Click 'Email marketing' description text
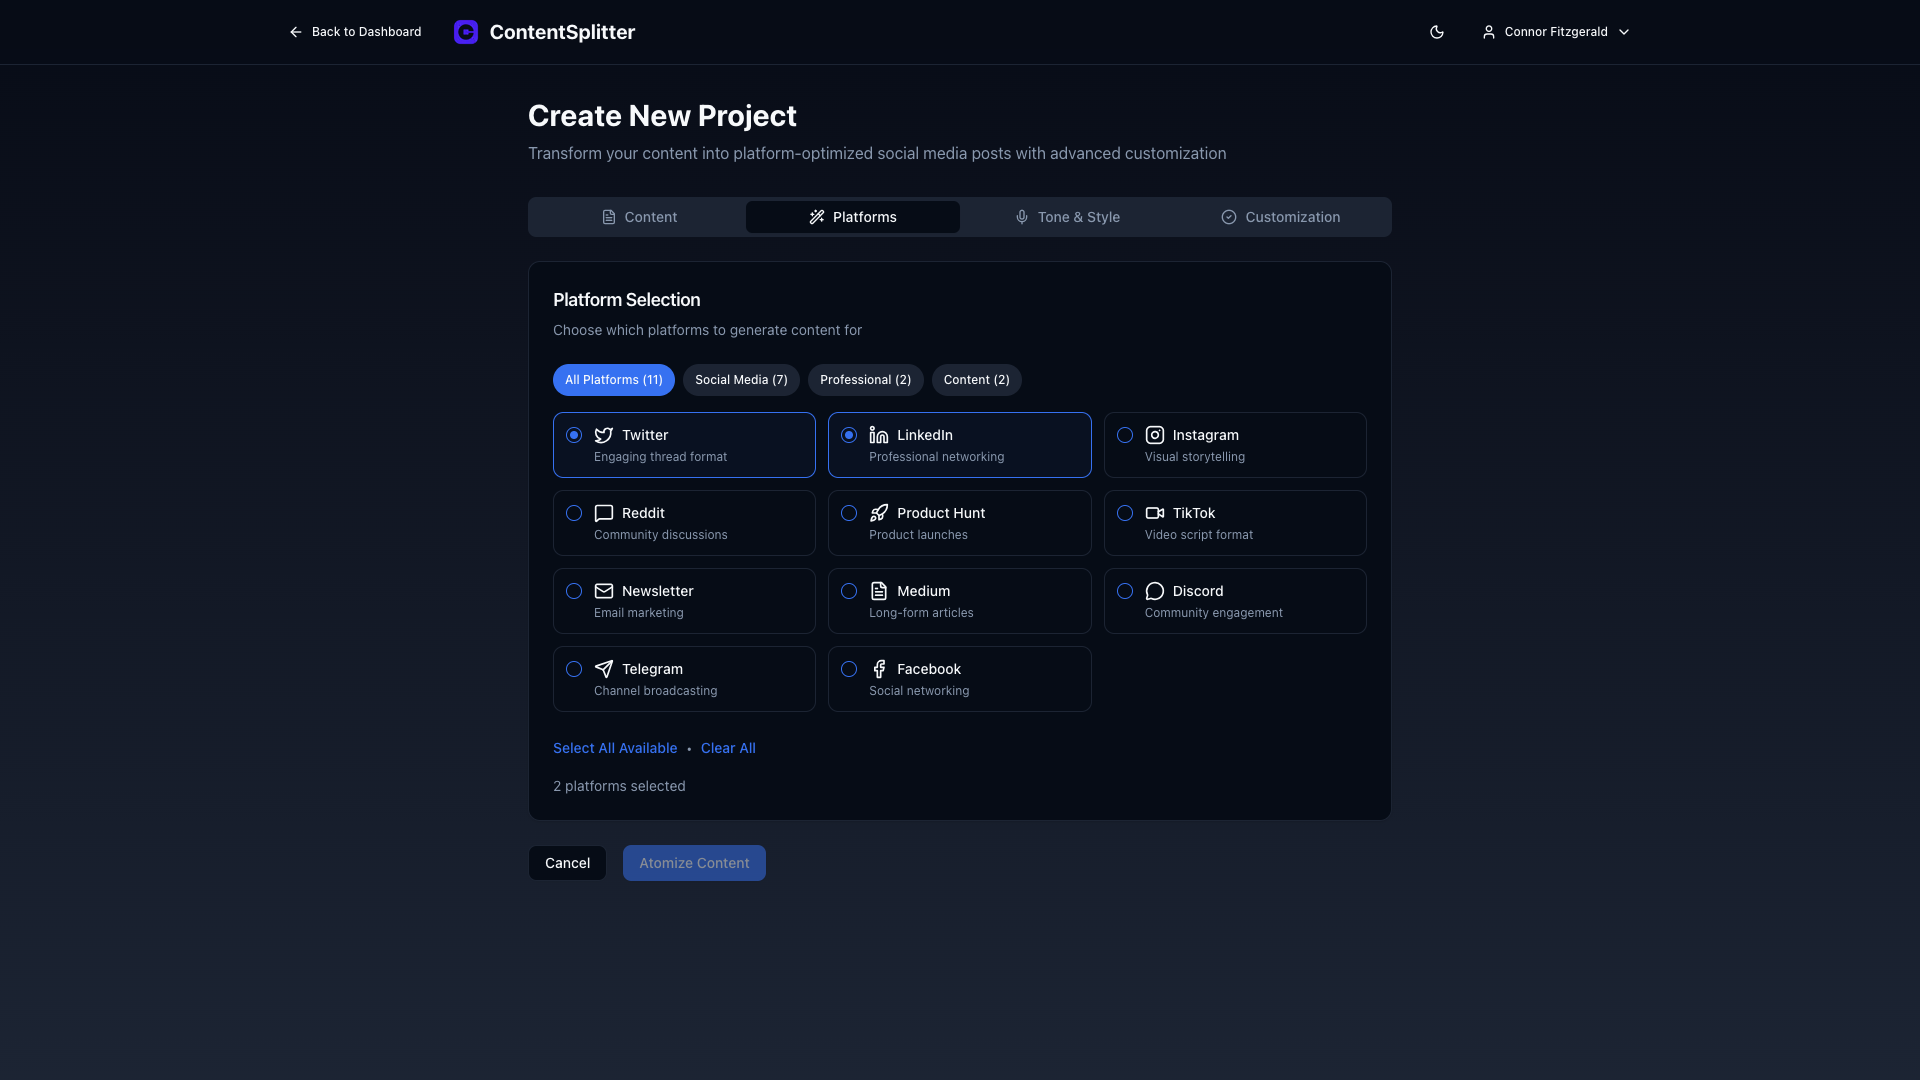 [638, 613]
